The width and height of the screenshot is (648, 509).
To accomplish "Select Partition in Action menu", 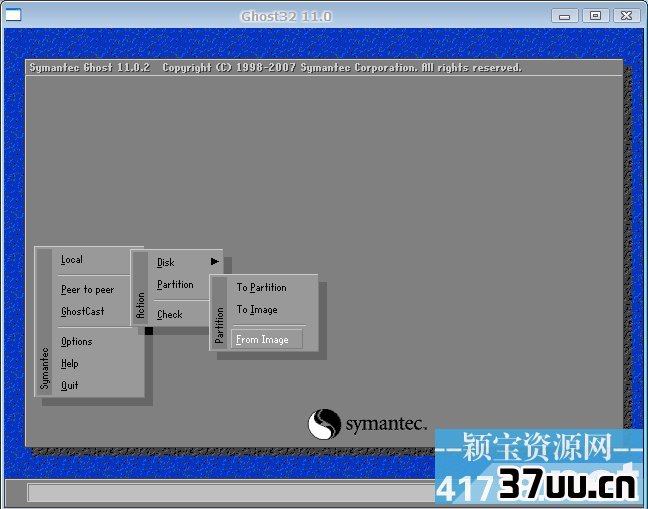I will [x=175, y=284].
